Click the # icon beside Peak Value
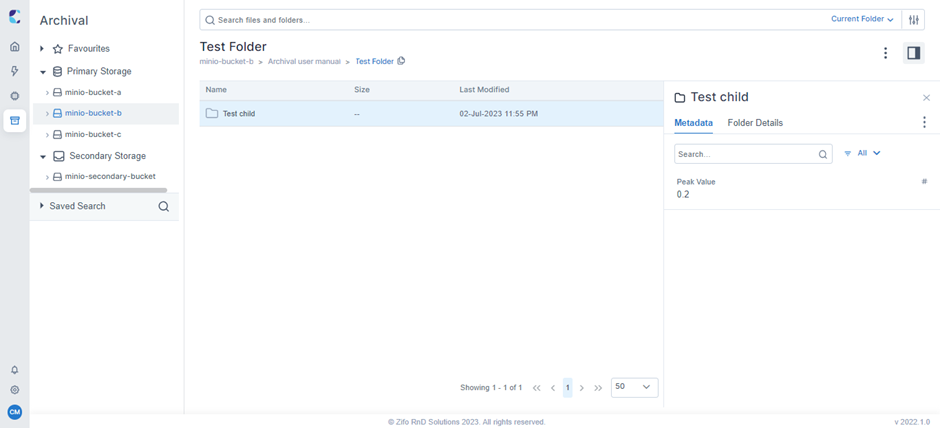This screenshot has width=940, height=428. tap(924, 182)
